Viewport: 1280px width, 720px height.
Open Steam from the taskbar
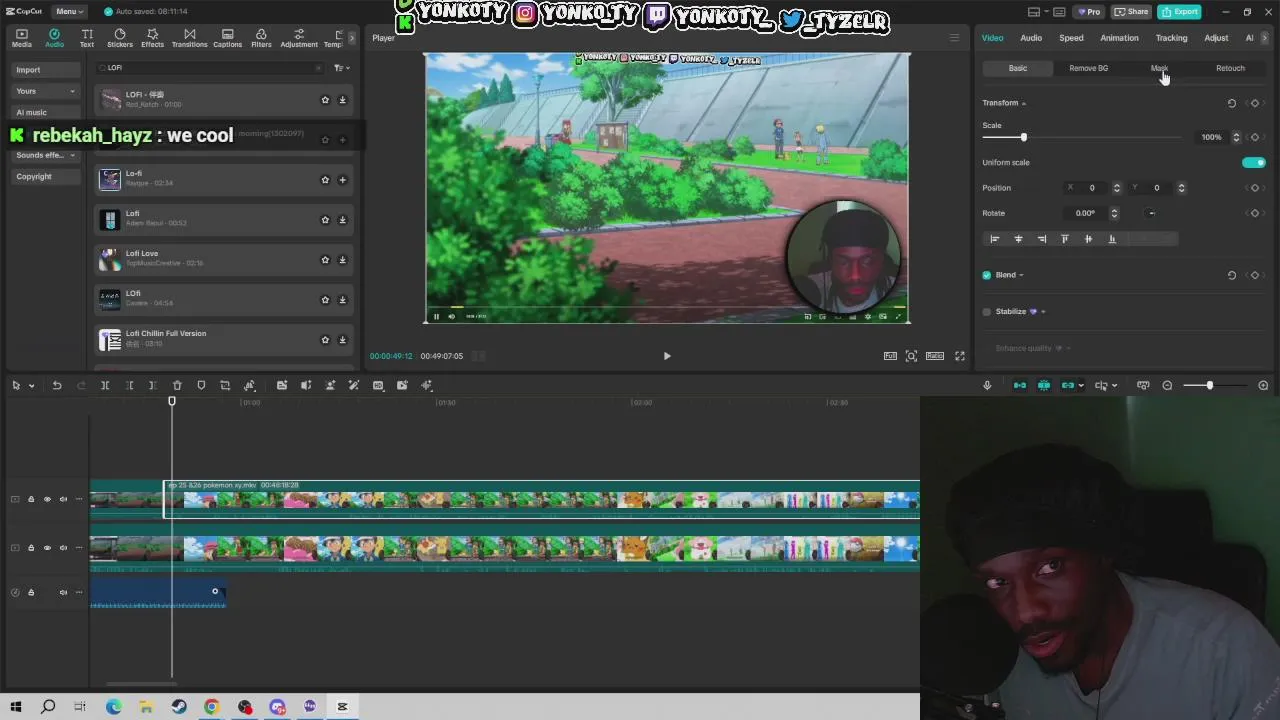179,707
